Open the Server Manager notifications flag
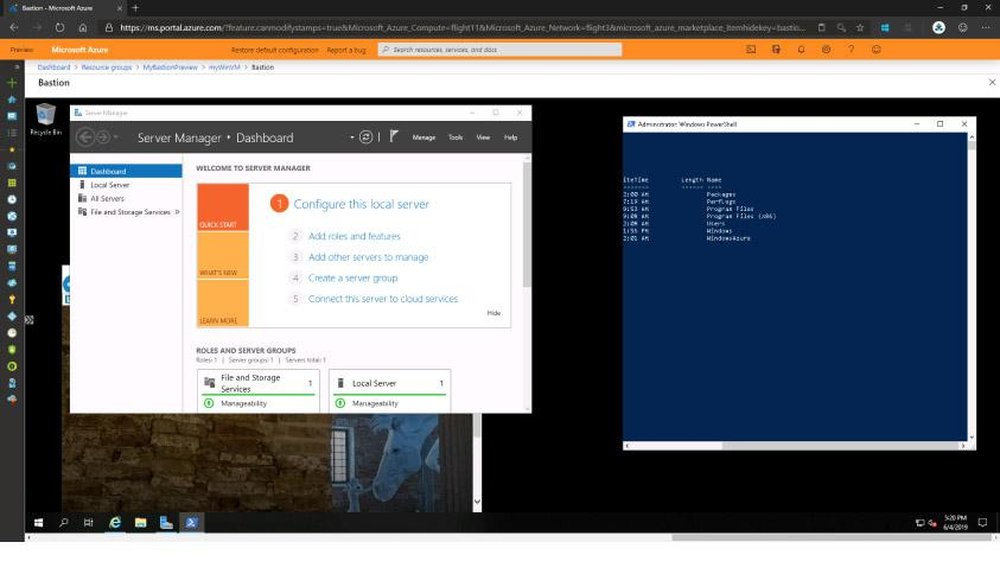 pyautogui.click(x=393, y=137)
